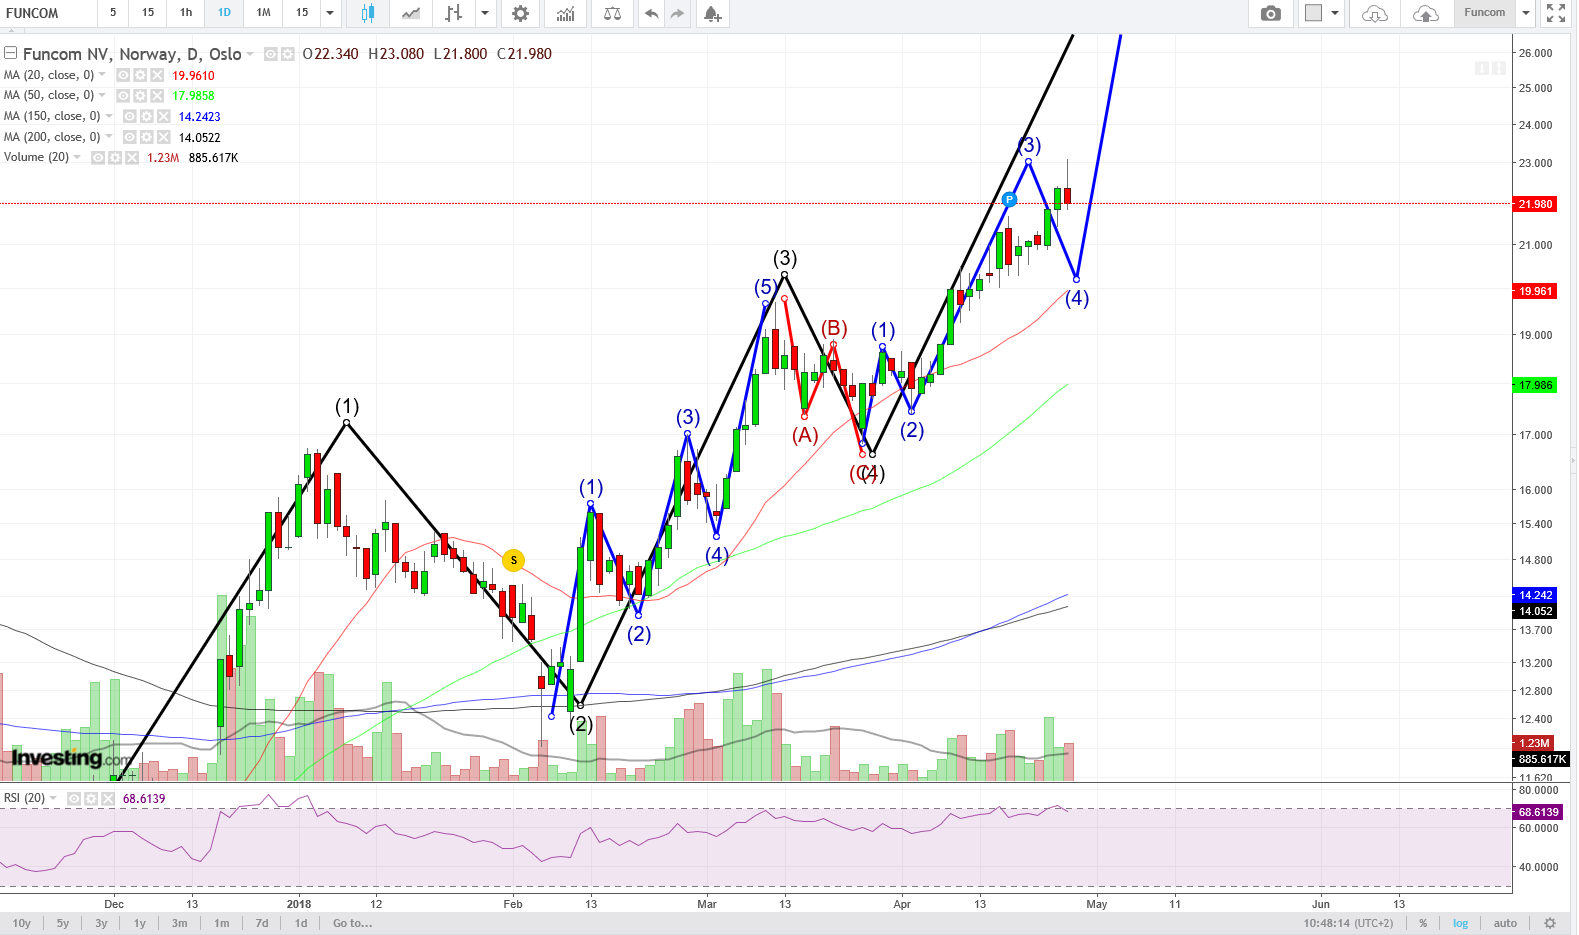
Task: Set date range to 7d
Action: (x=262, y=923)
